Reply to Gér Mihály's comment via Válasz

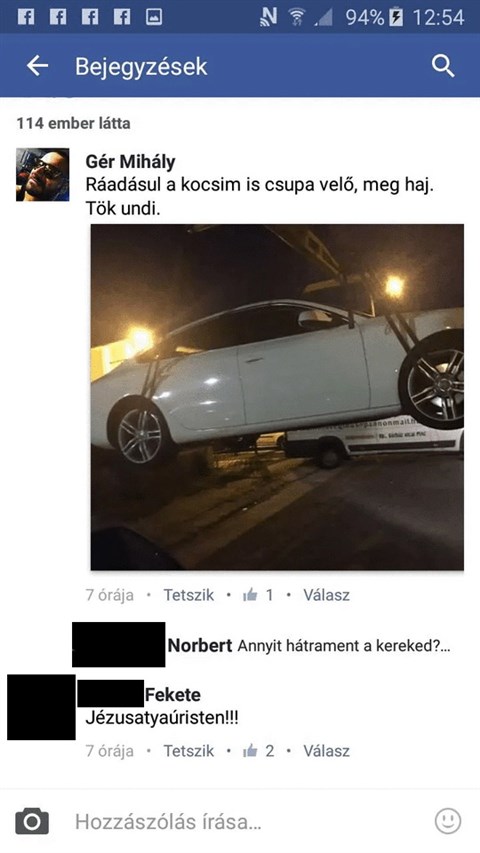tap(327, 595)
